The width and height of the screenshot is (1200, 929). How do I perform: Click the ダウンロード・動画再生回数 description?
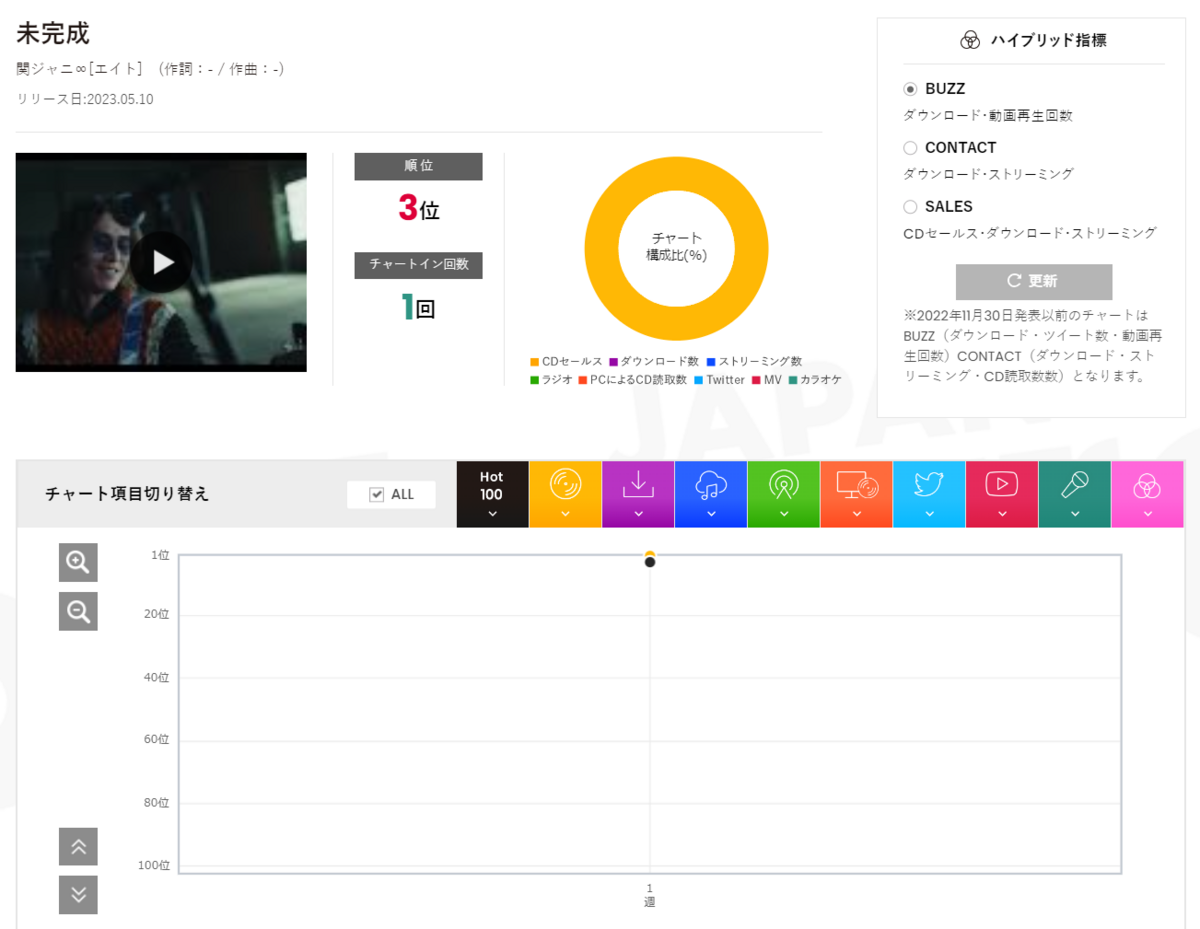click(988, 115)
